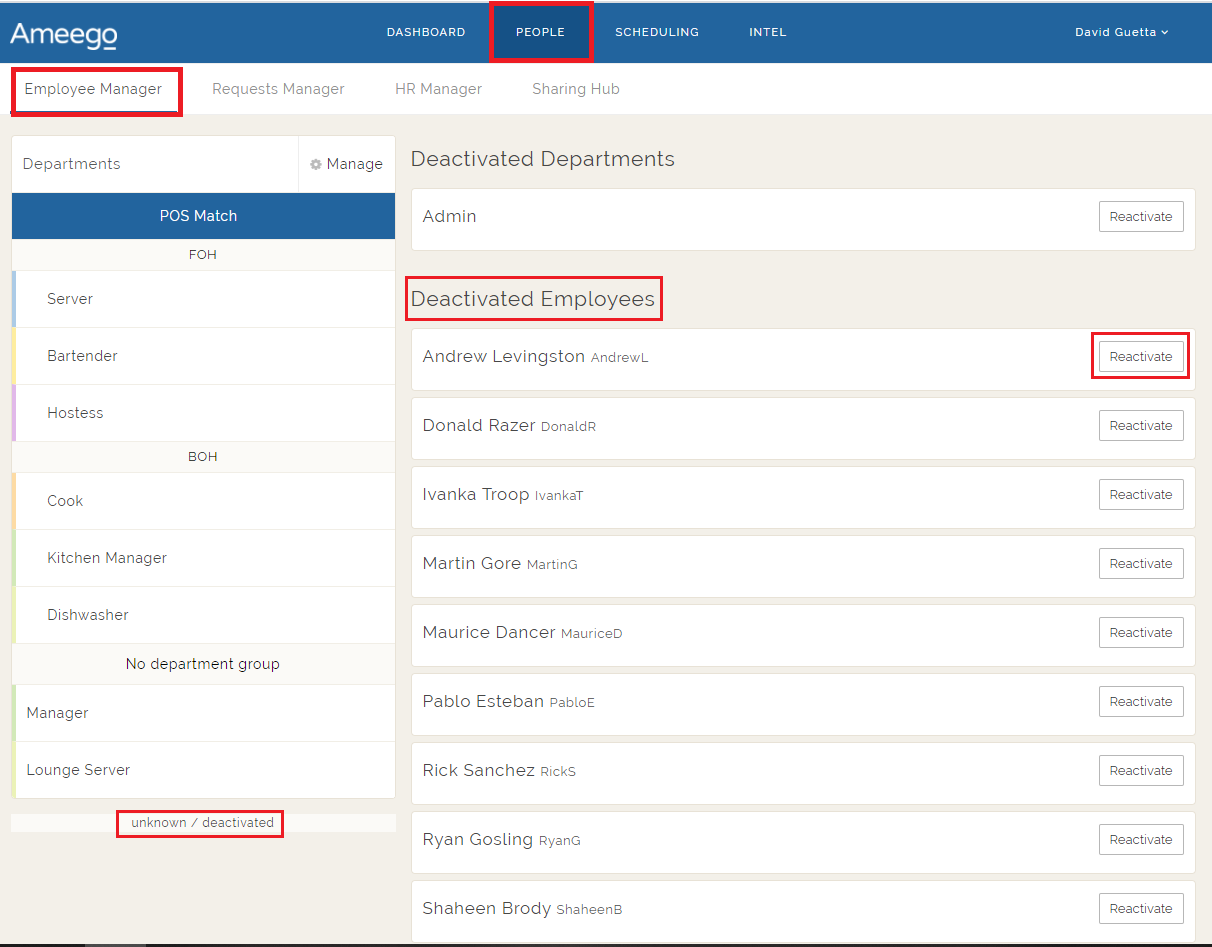
Task: Switch to the Requests Manager tab
Action: 278,89
